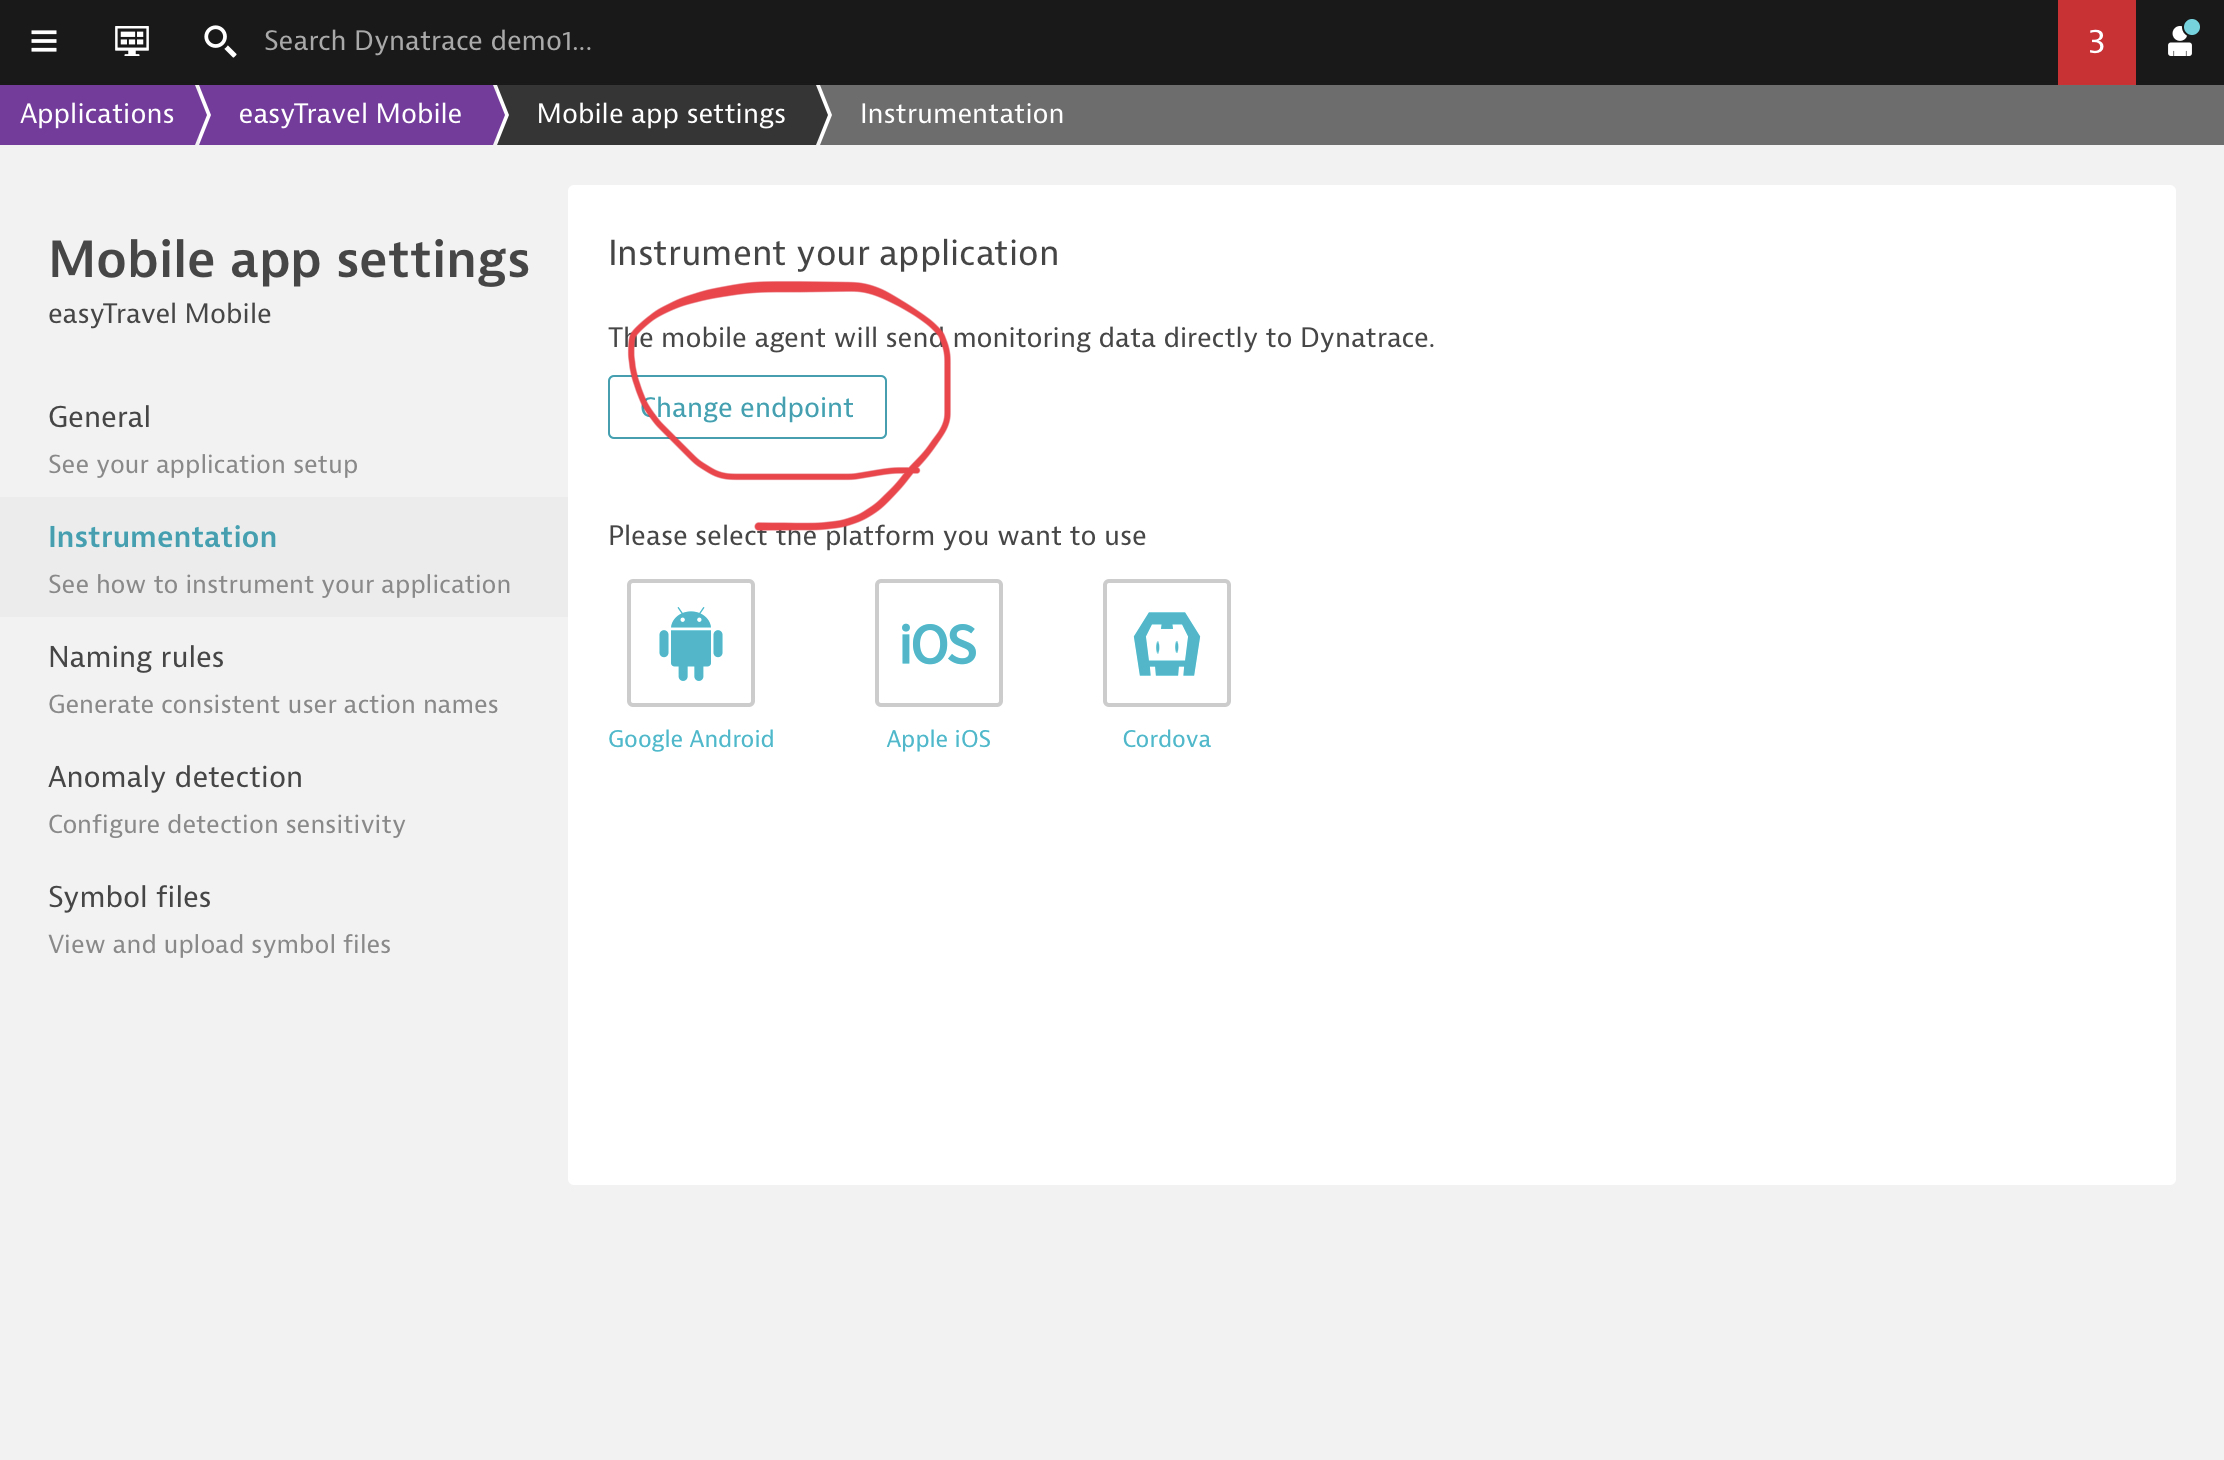Go to easyTravel Mobile breadcrumb
The height and width of the screenshot is (1460, 2224).
350,114
